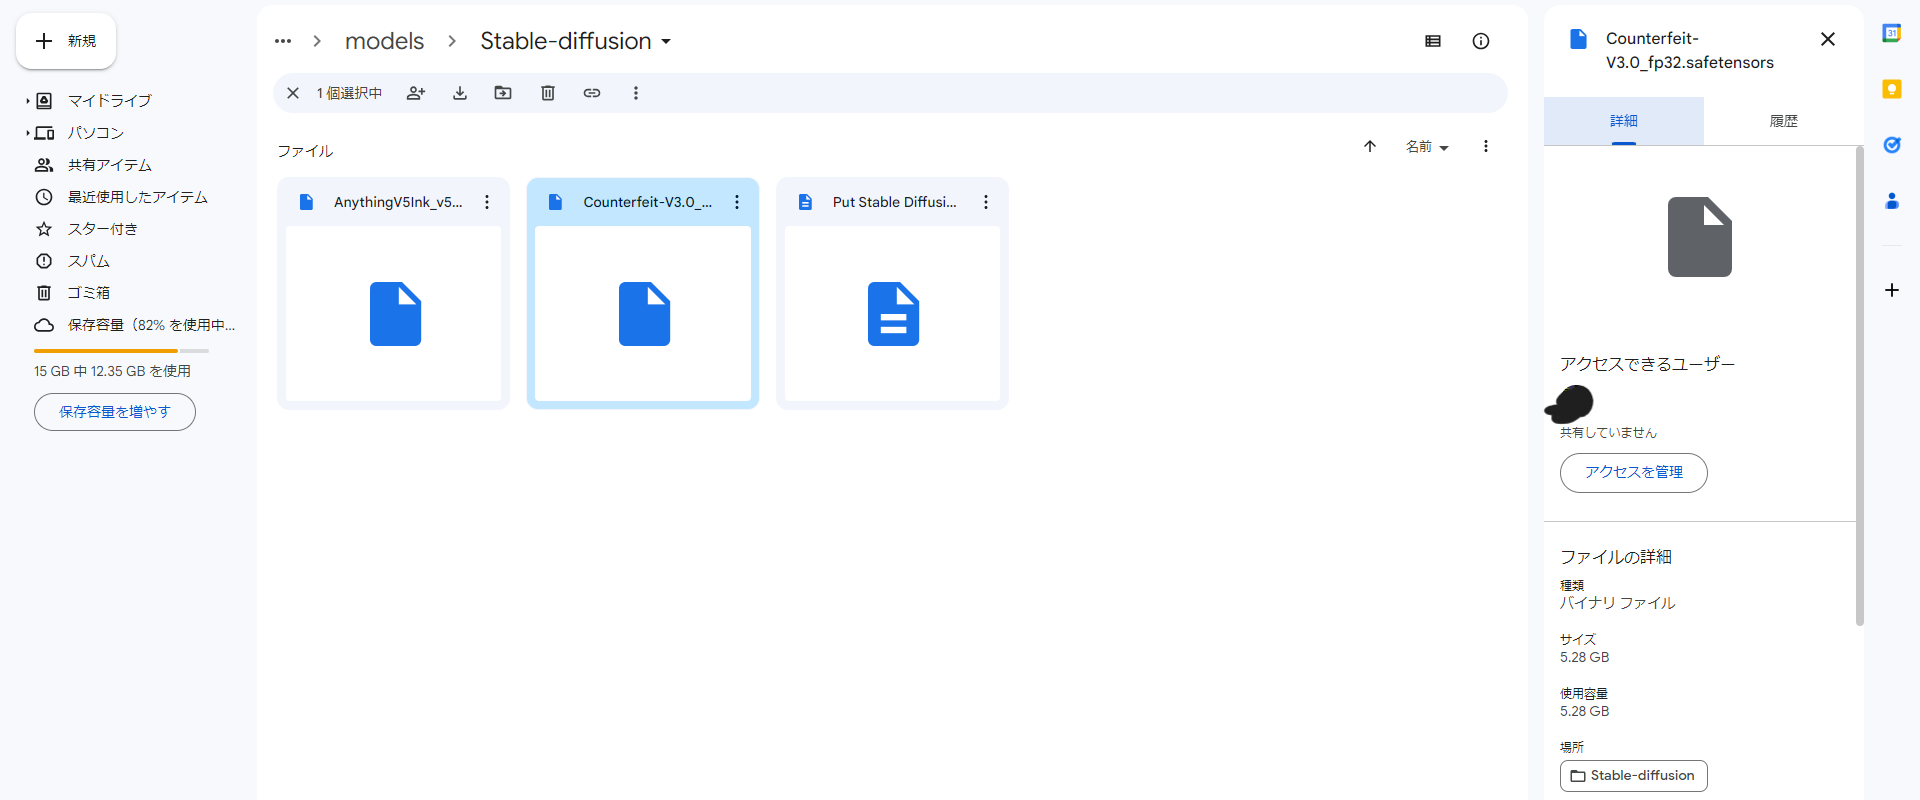The image size is (1920, 800).
Task: Click the 5.28 GB value under サイズ
Action: click(1585, 658)
